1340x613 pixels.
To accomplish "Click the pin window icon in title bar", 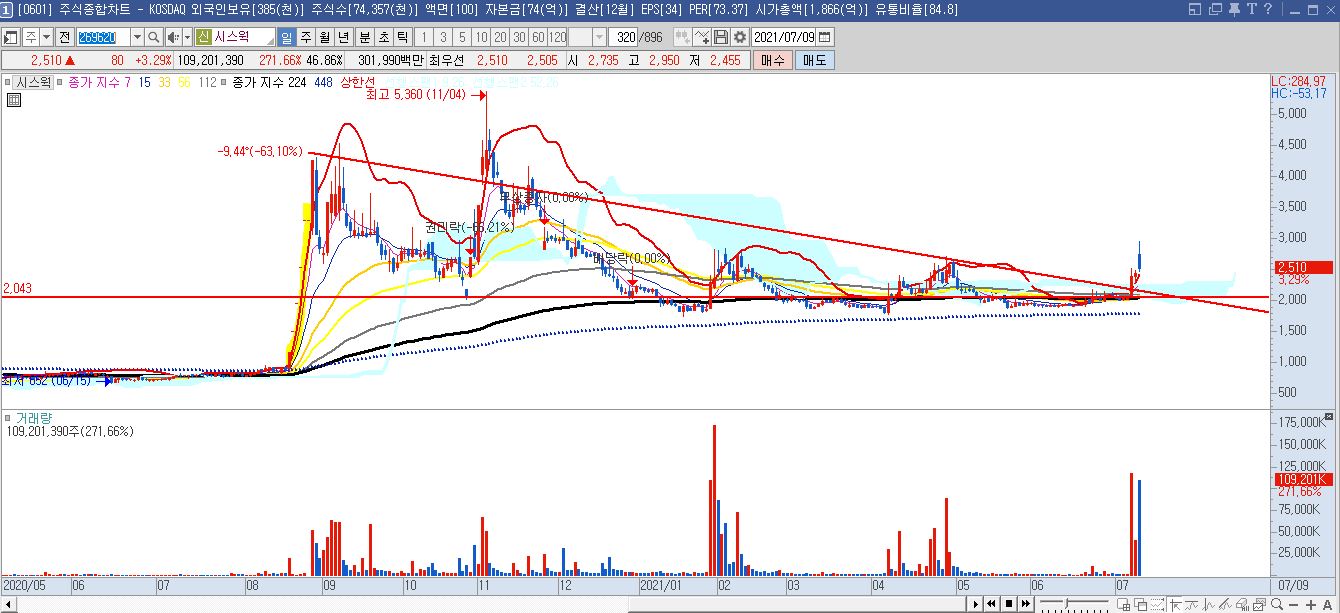I will click(1234, 9).
